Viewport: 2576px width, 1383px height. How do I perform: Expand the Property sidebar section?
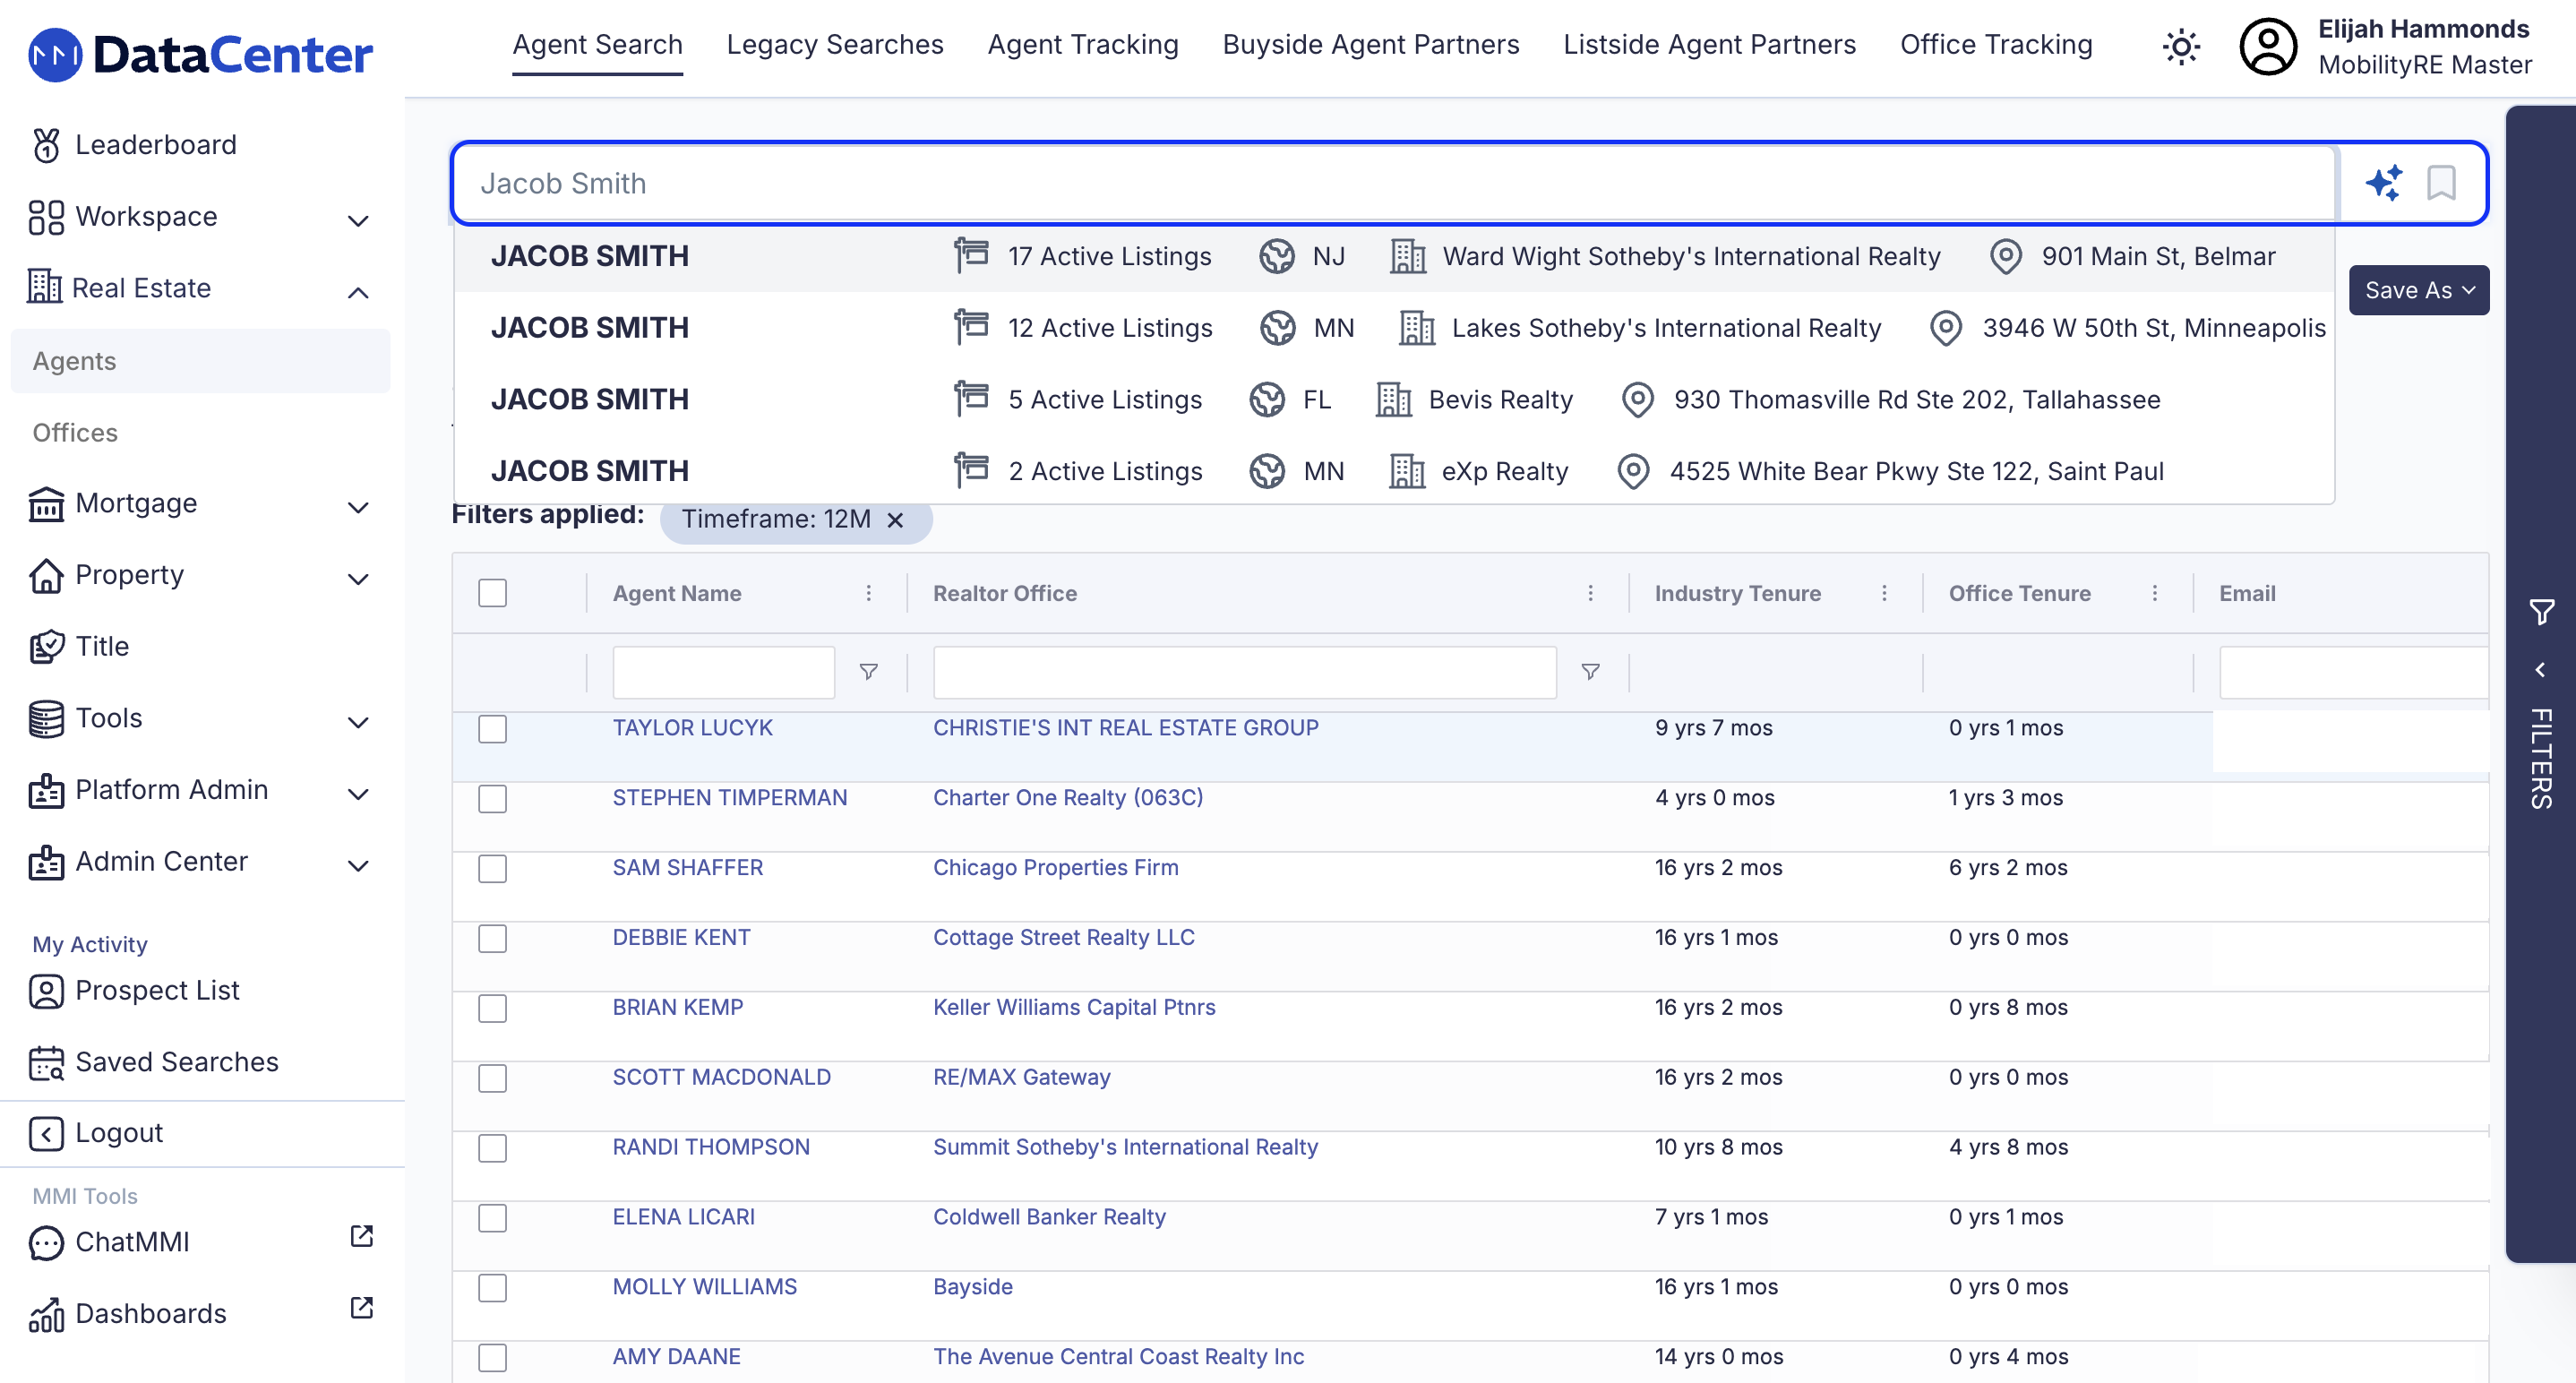tap(358, 580)
